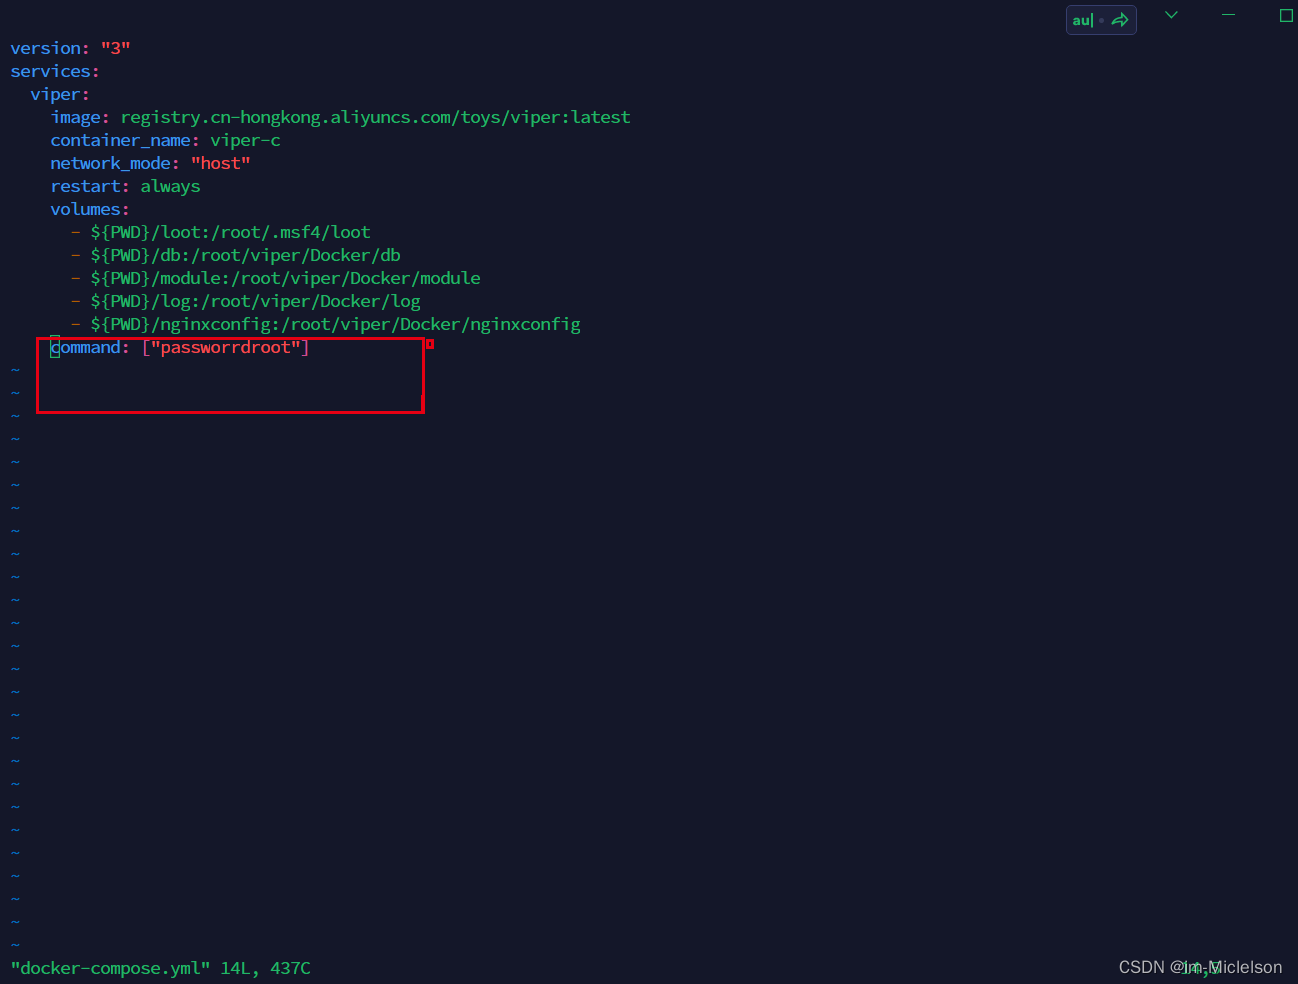Image resolution: width=1298 pixels, height=984 pixels.
Task: Click the forward arrow icon beside the au field
Action: point(1120,19)
